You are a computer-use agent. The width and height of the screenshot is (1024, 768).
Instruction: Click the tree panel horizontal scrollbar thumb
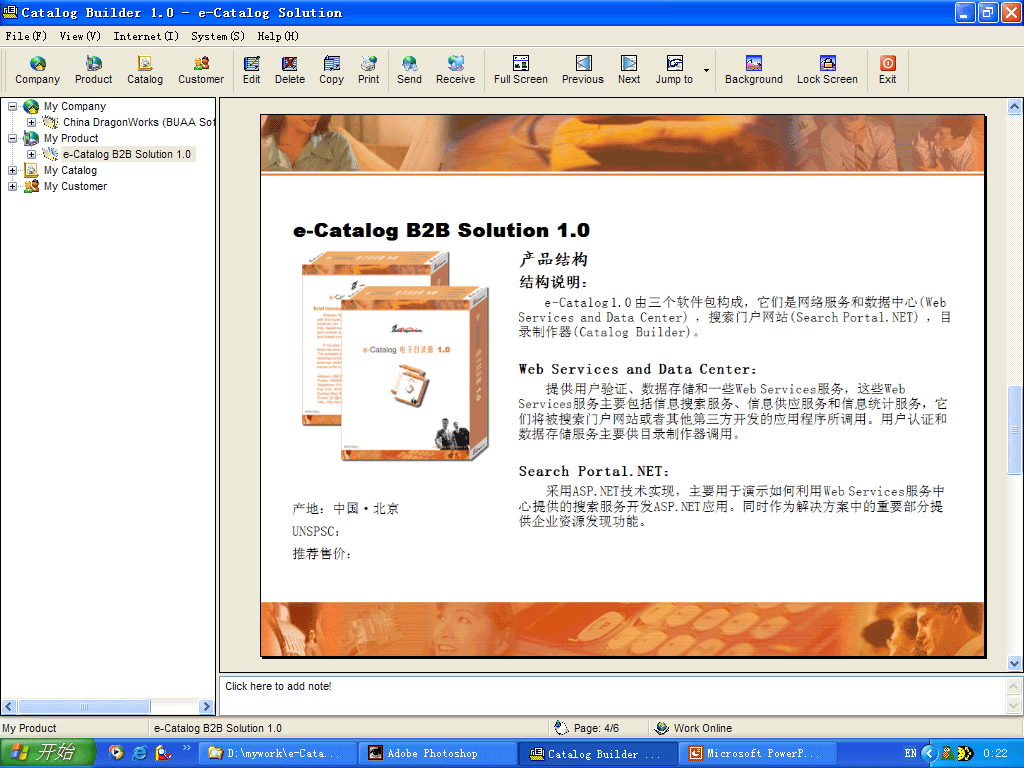84,706
